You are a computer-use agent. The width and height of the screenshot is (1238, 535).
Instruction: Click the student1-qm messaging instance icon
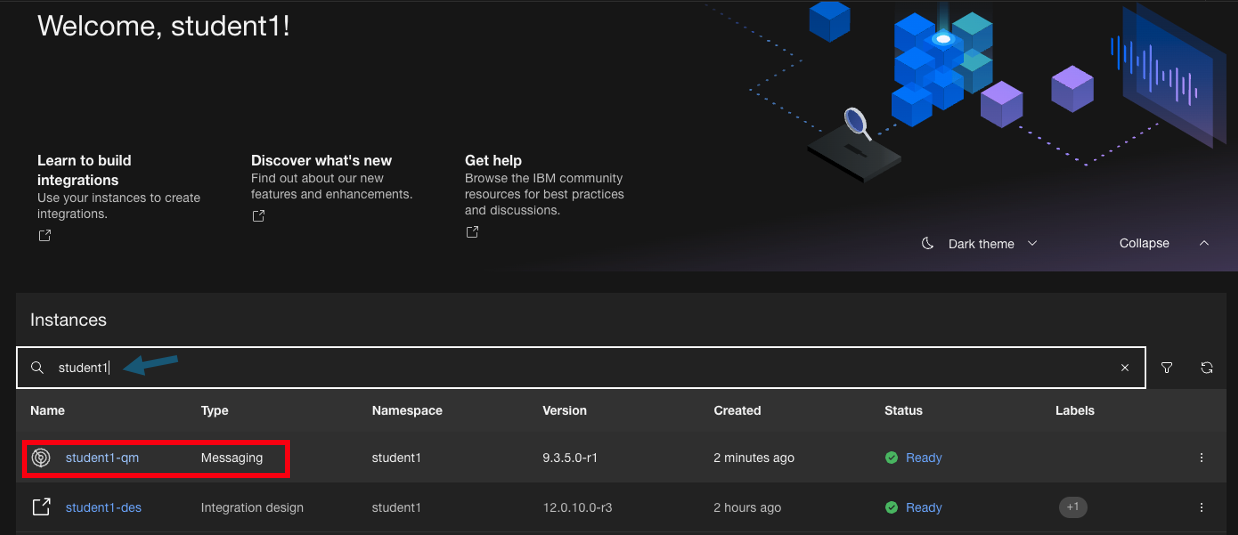[41, 458]
